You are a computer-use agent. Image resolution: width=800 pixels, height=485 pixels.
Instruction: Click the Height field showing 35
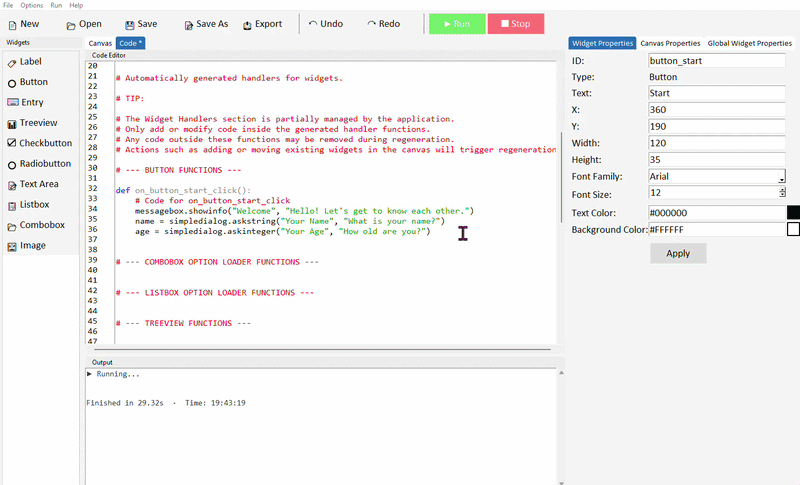(x=716, y=160)
